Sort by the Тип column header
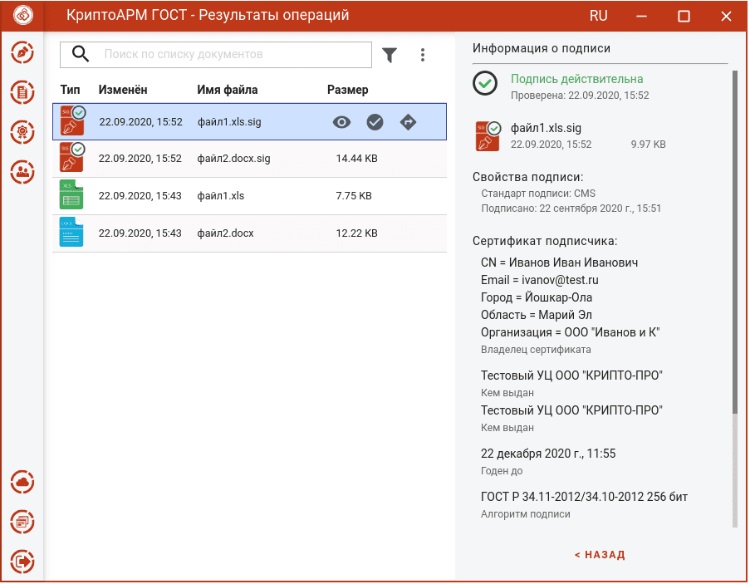Image resolution: width=749 pixels, height=584 pixels. coord(70,90)
